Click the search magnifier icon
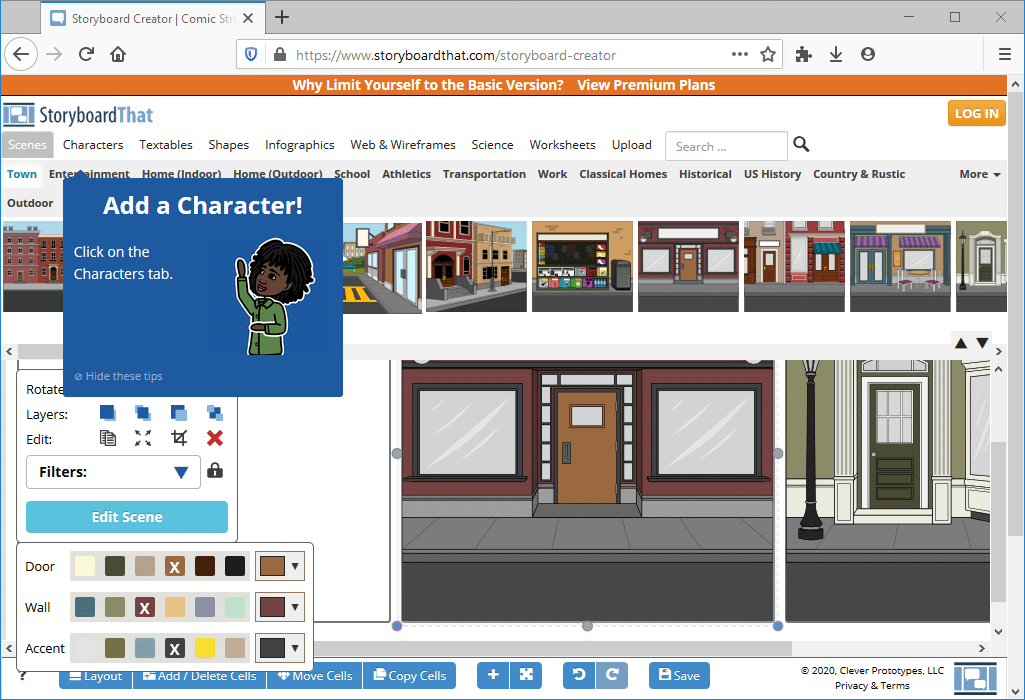 point(801,145)
